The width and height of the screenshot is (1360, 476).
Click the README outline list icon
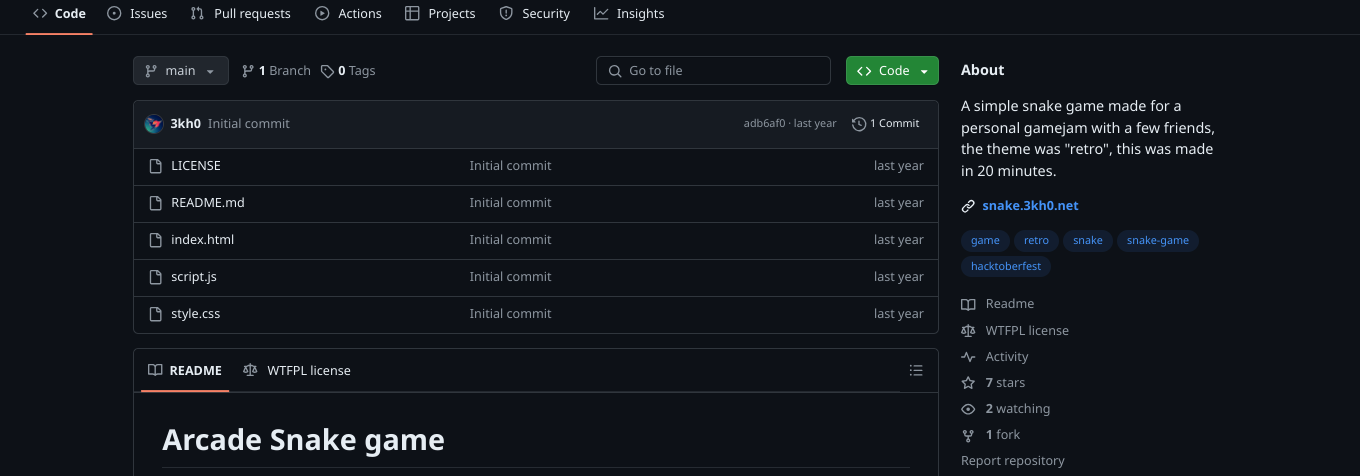[915, 370]
